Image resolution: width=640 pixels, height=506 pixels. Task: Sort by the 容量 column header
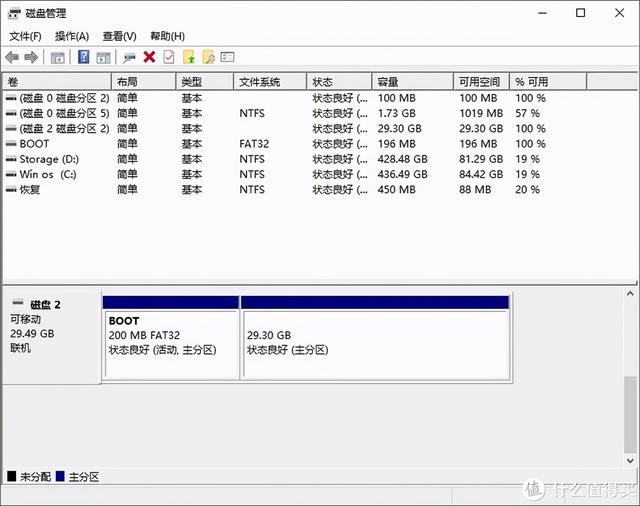(413, 82)
